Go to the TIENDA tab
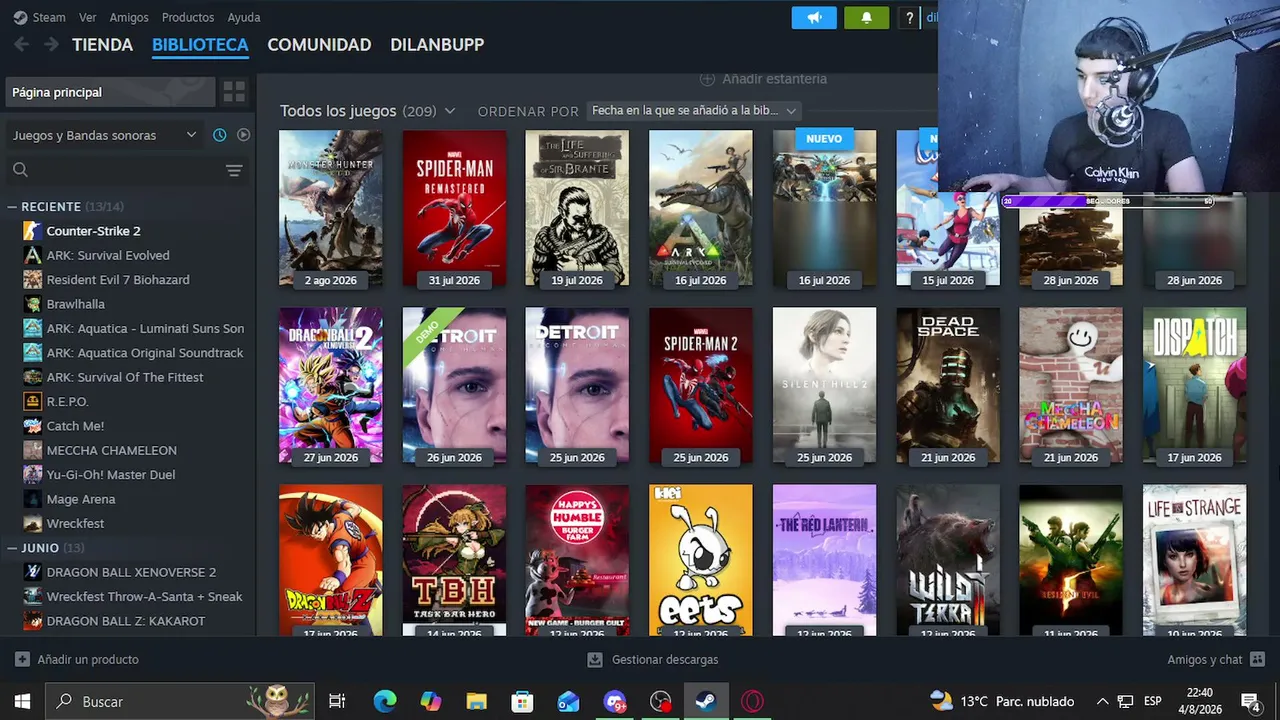The image size is (1280, 720). coord(102,45)
